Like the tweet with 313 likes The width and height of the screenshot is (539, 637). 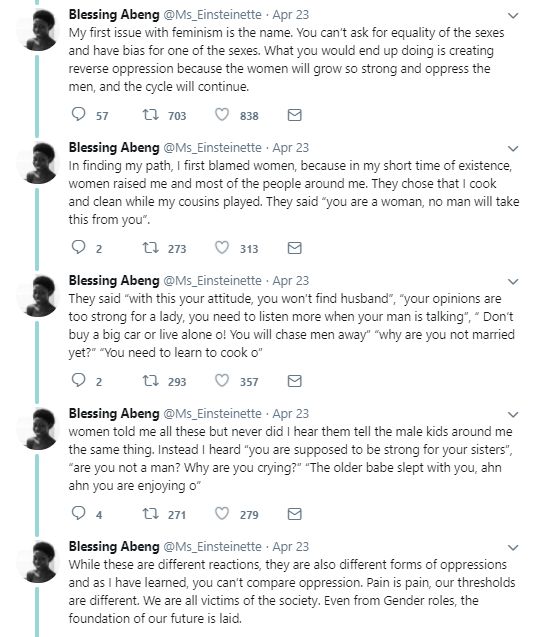tap(222, 248)
